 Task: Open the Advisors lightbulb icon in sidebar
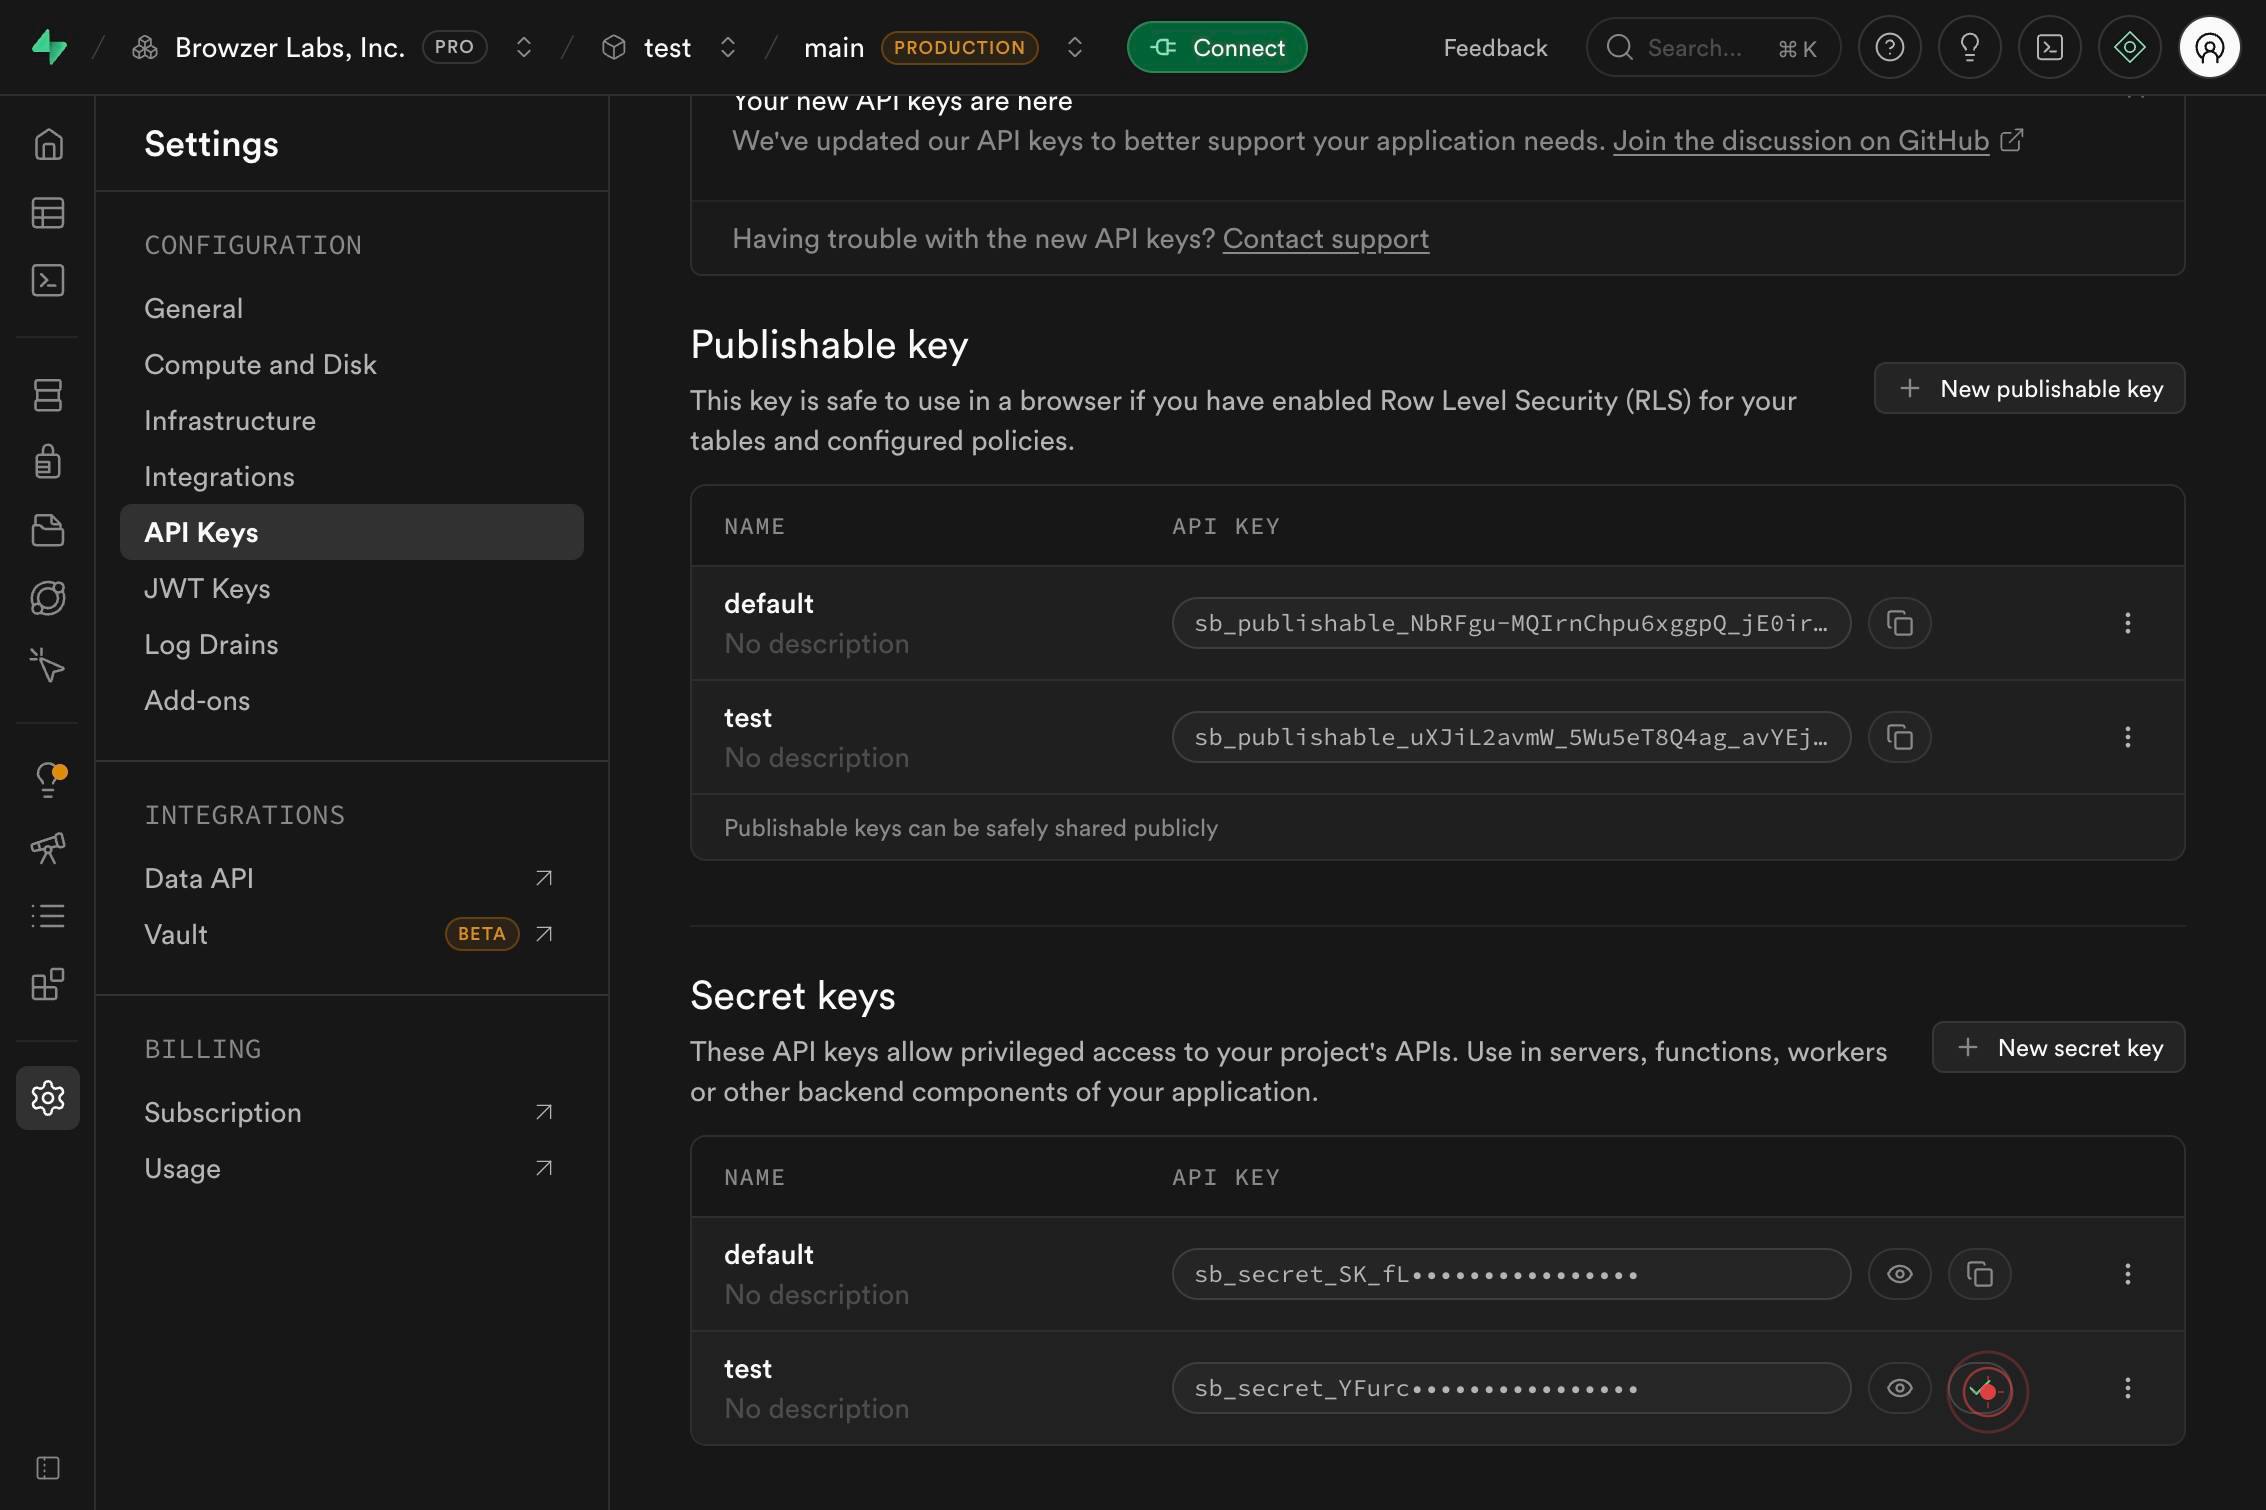point(48,780)
